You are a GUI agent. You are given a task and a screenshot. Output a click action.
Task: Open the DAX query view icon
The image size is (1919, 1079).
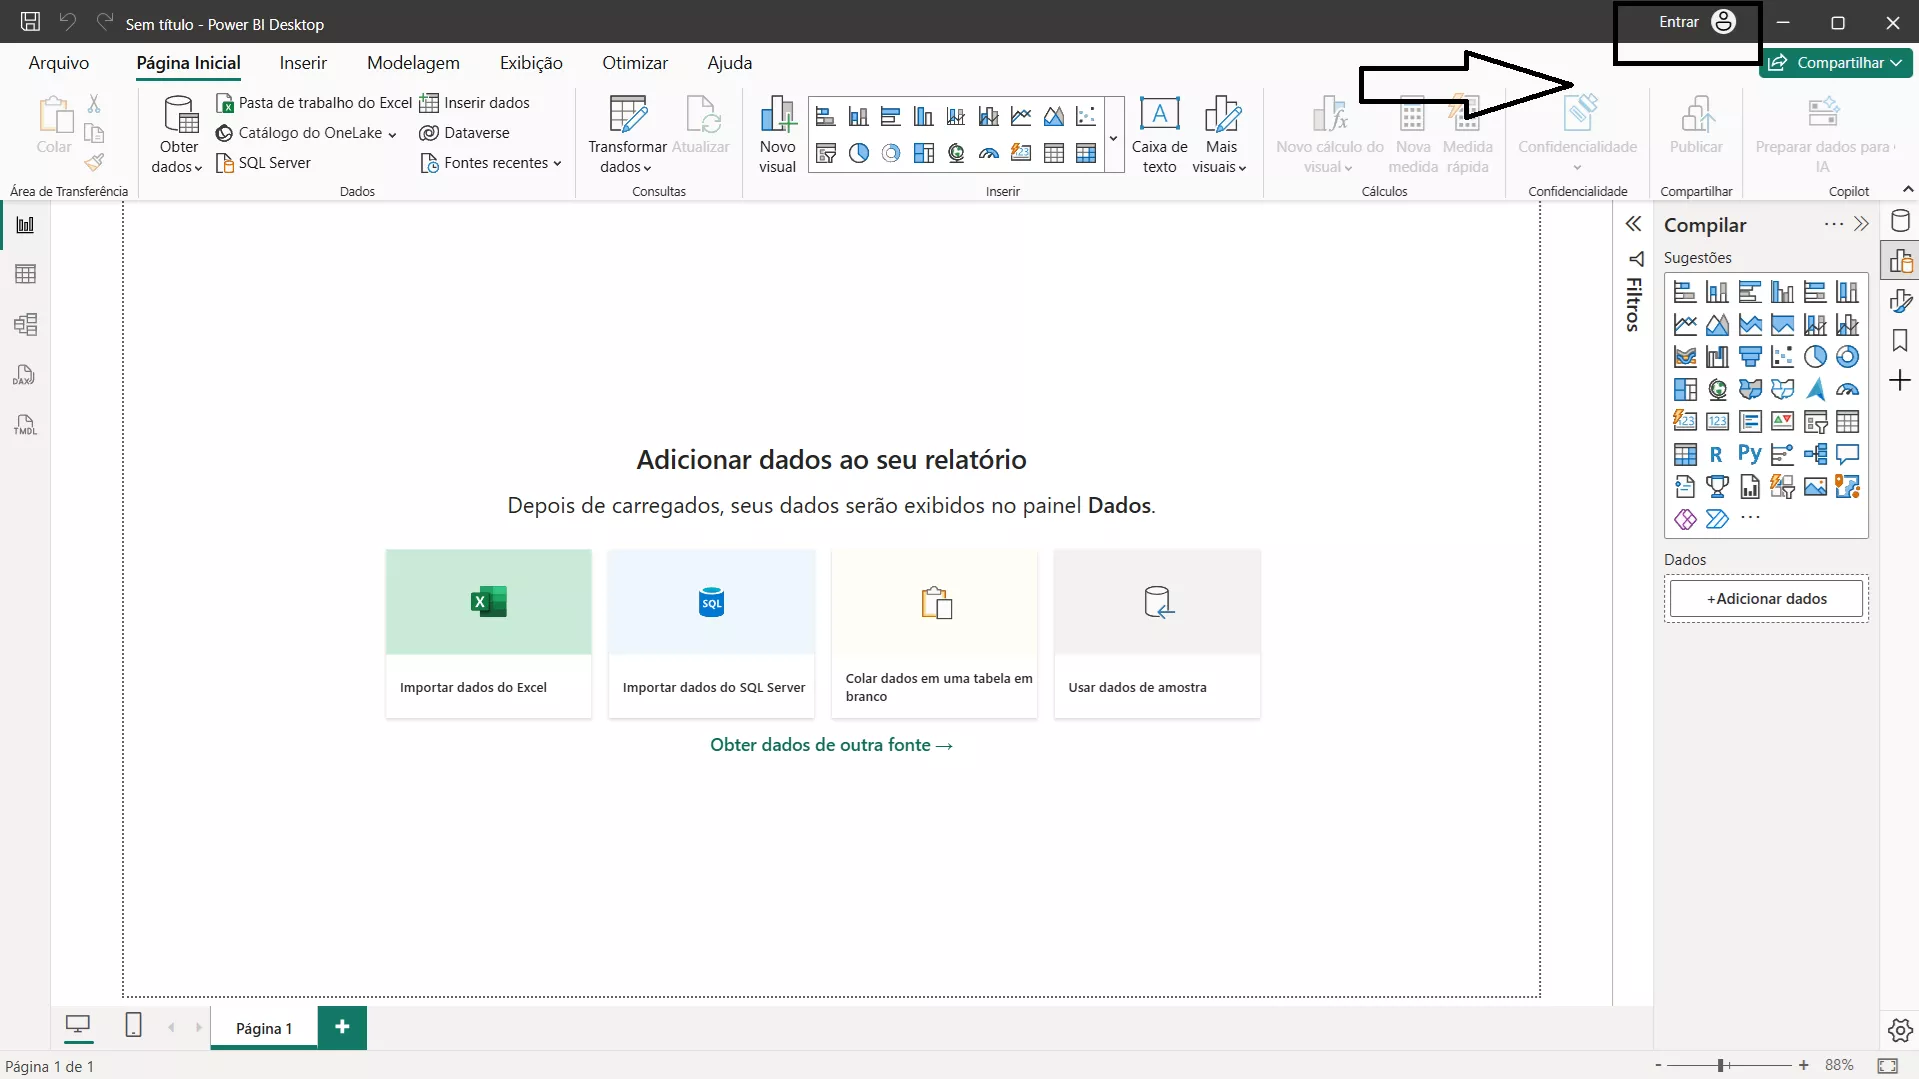coord(25,375)
